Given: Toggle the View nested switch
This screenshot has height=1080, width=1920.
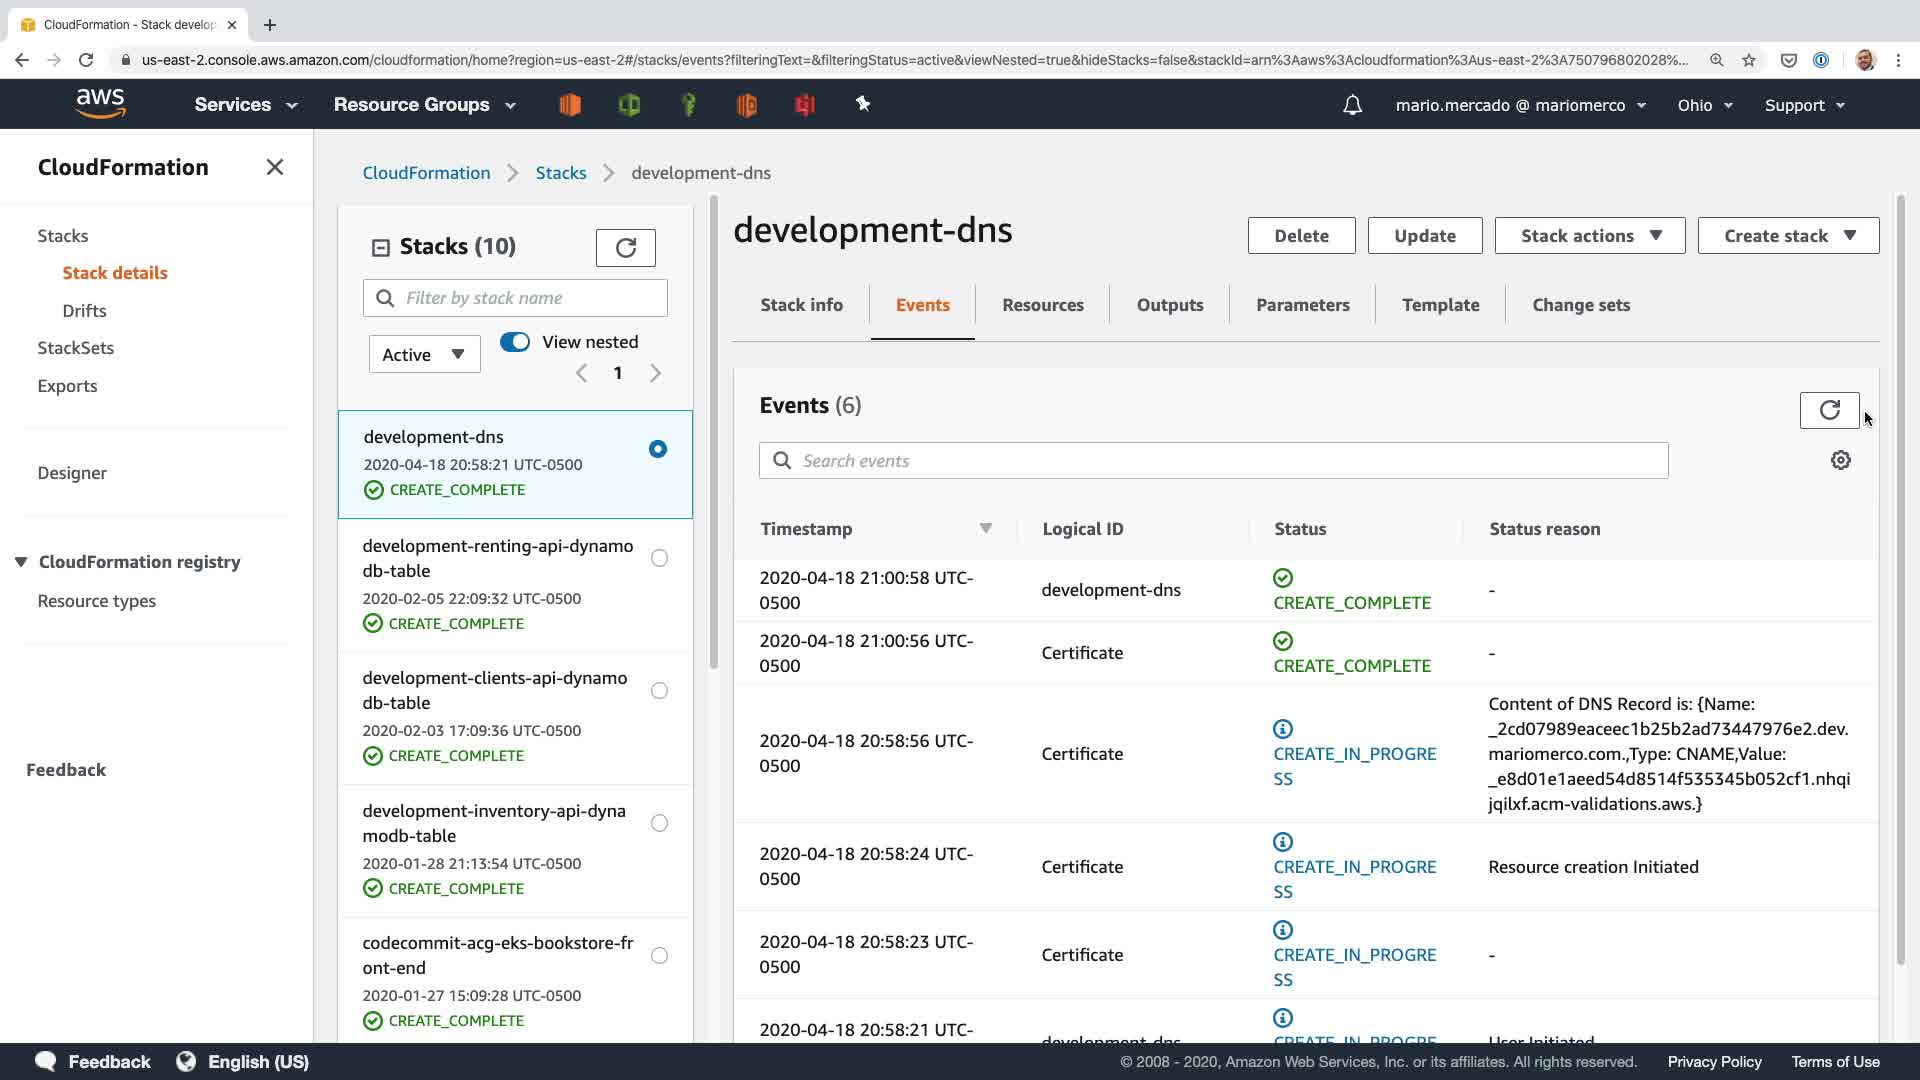Looking at the screenshot, I should (515, 342).
